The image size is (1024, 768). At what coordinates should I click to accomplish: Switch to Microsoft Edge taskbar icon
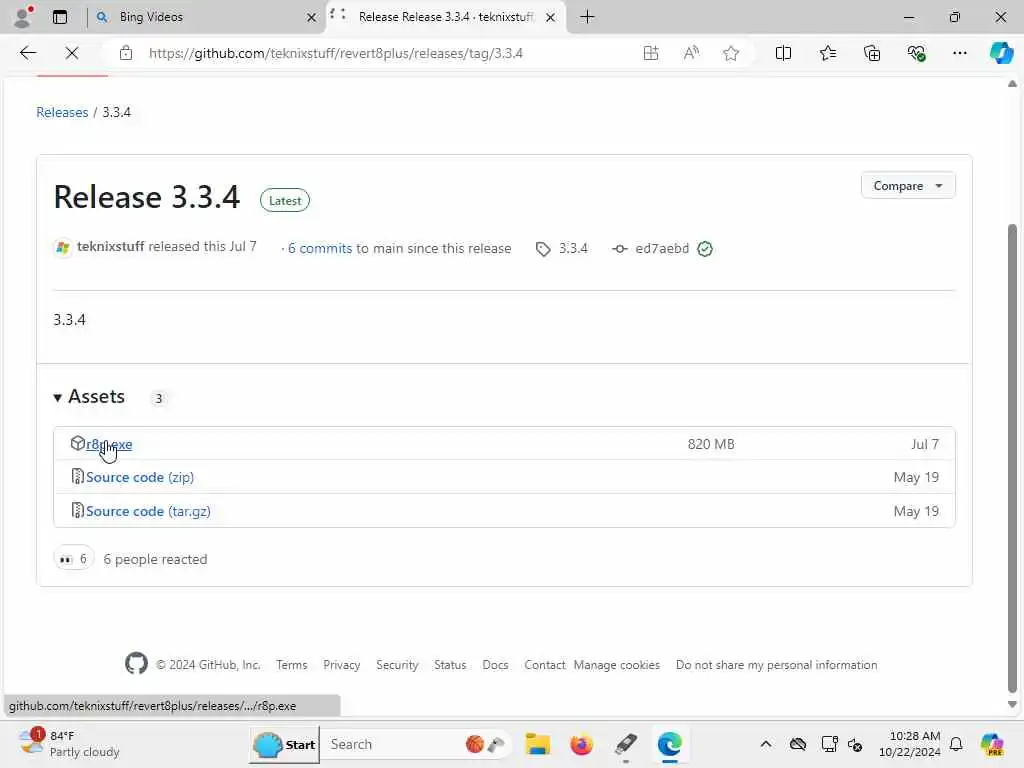tap(669, 744)
